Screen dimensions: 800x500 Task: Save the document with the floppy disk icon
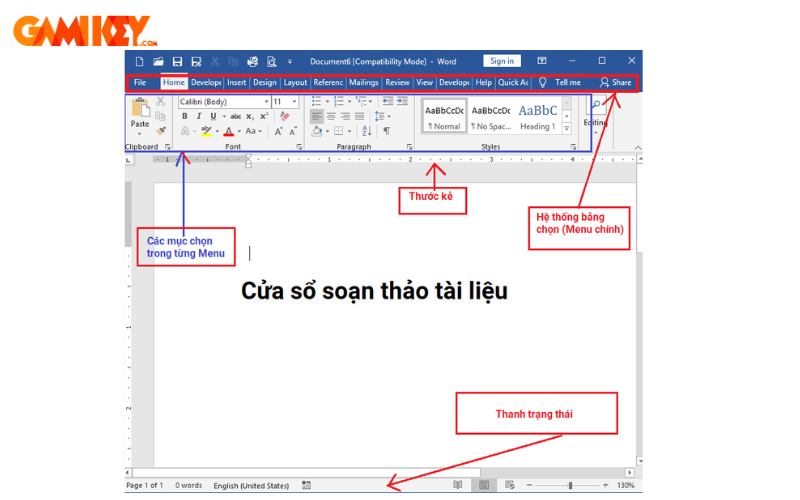pyautogui.click(x=177, y=62)
